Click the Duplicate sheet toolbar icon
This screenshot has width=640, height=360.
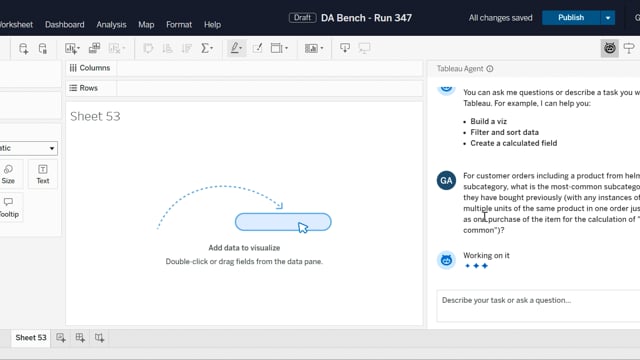point(94,48)
